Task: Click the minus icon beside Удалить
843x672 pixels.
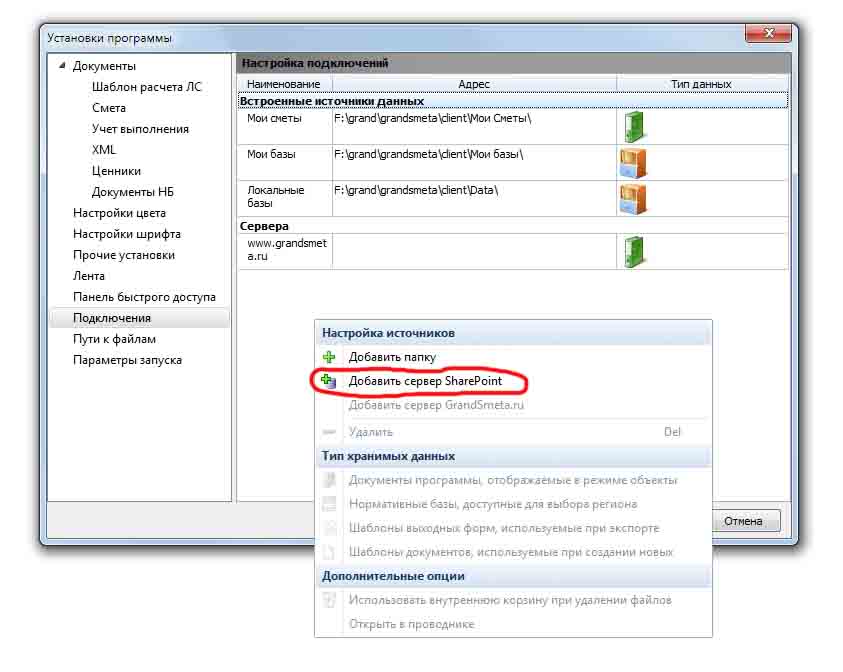Action: click(329, 432)
